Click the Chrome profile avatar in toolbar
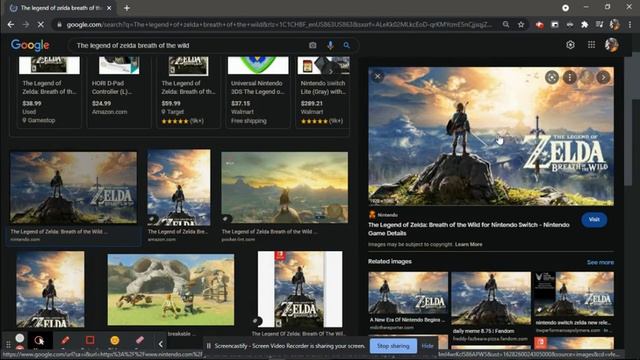 615,25
